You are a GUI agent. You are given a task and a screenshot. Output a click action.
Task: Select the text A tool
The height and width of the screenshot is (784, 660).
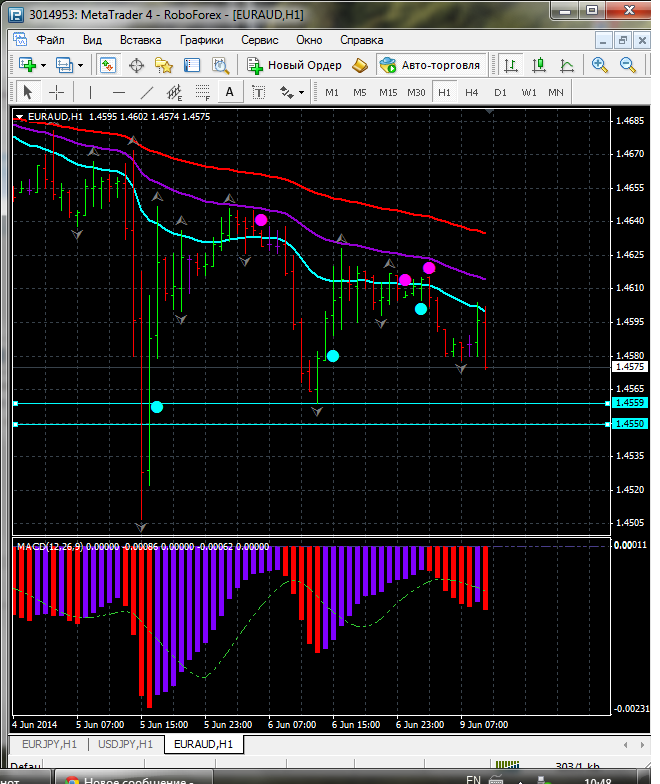click(230, 92)
